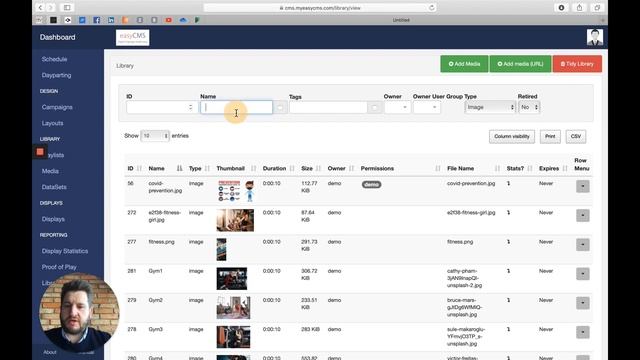Open row menu for Gym3
Viewport: 640px width, 360px height.
click(582, 332)
